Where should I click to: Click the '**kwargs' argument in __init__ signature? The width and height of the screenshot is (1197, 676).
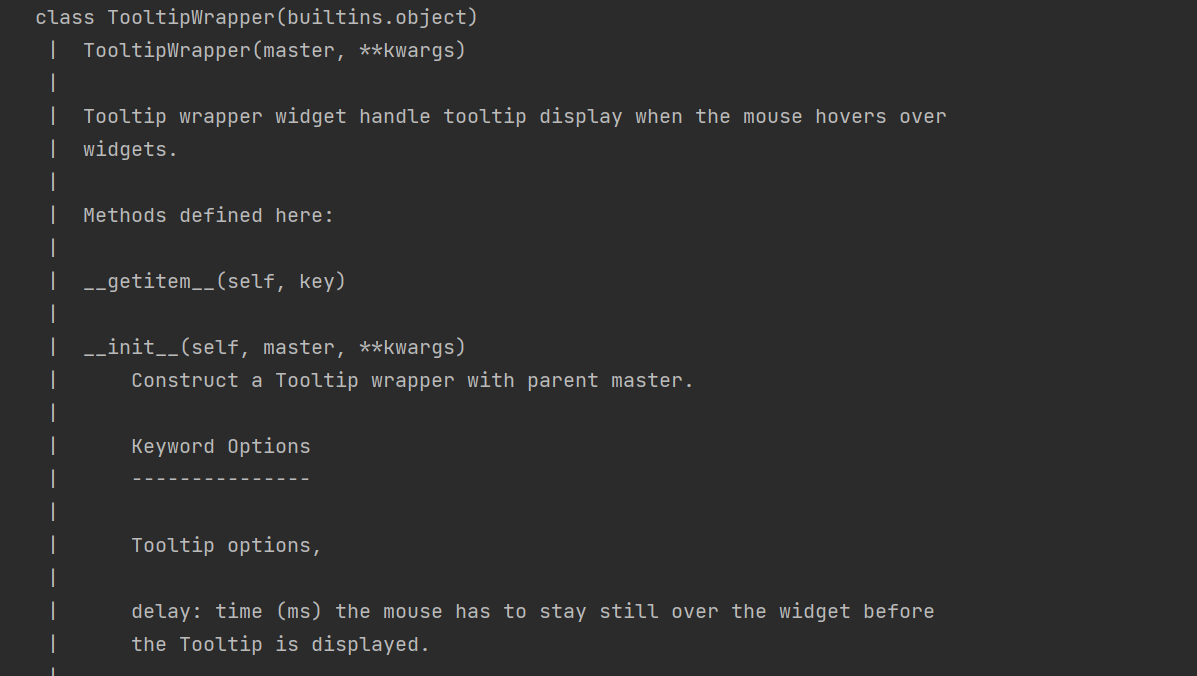[x=406, y=347]
